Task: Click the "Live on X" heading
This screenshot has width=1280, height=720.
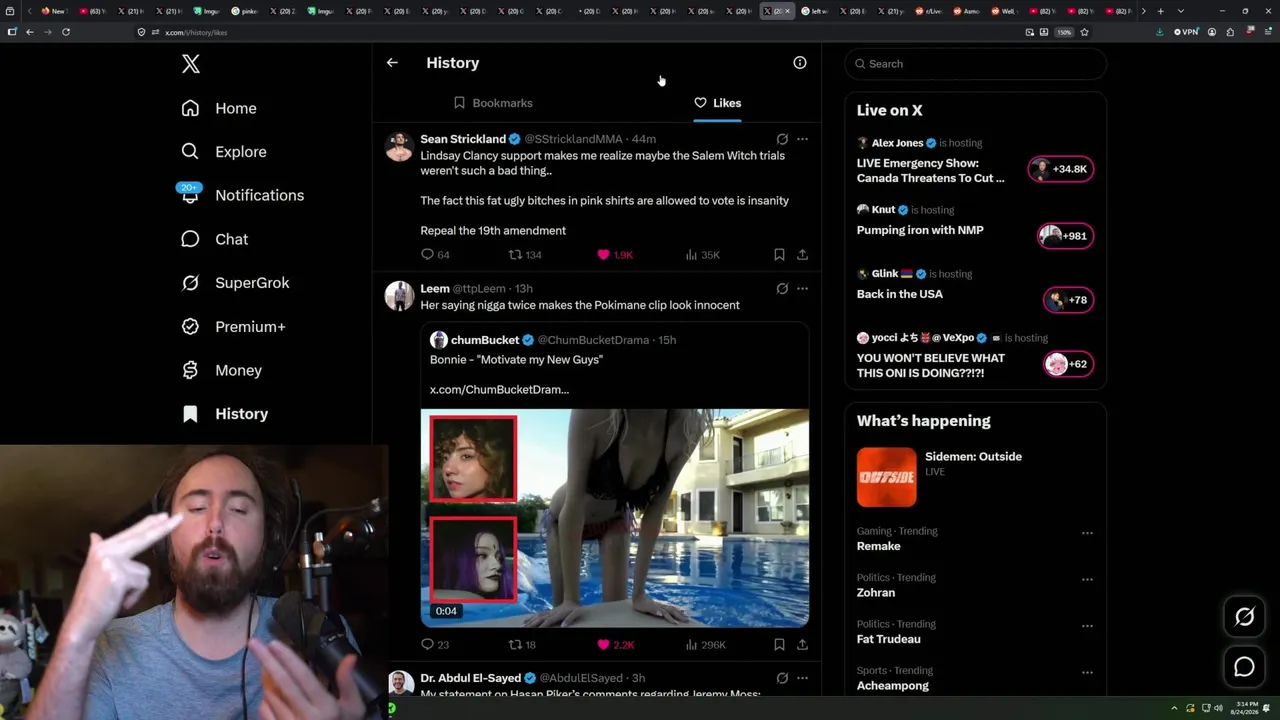Action: [889, 111]
